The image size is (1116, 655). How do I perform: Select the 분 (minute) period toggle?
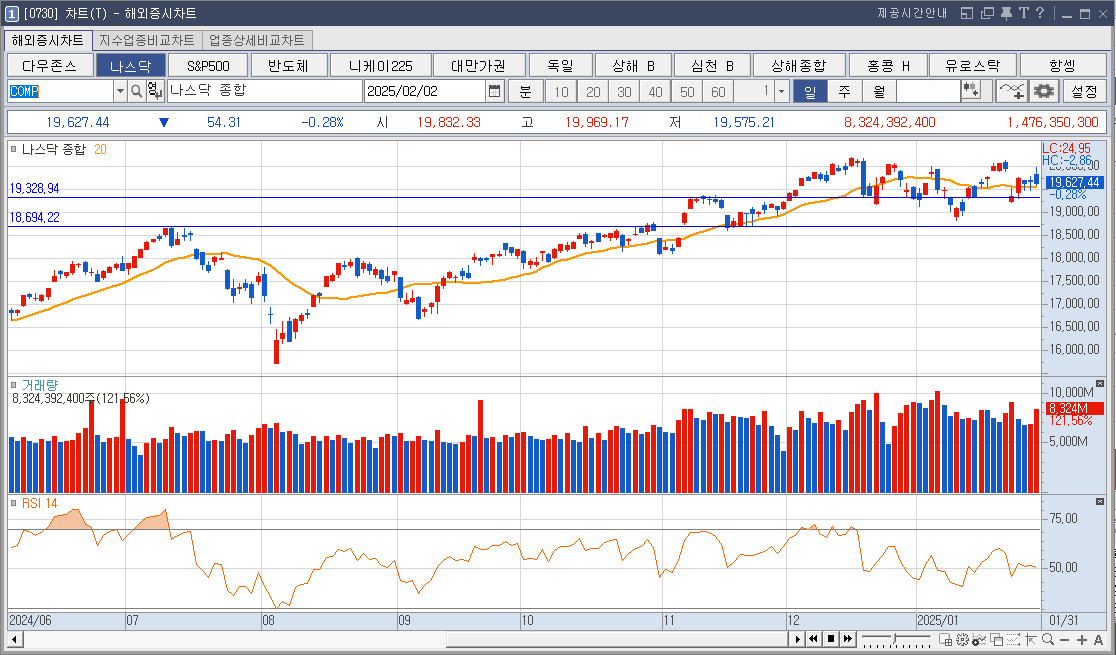(x=525, y=91)
